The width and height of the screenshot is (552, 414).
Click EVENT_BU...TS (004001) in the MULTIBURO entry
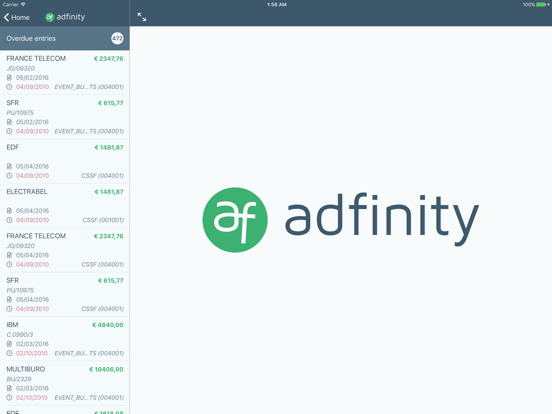(x=89, y=397)
